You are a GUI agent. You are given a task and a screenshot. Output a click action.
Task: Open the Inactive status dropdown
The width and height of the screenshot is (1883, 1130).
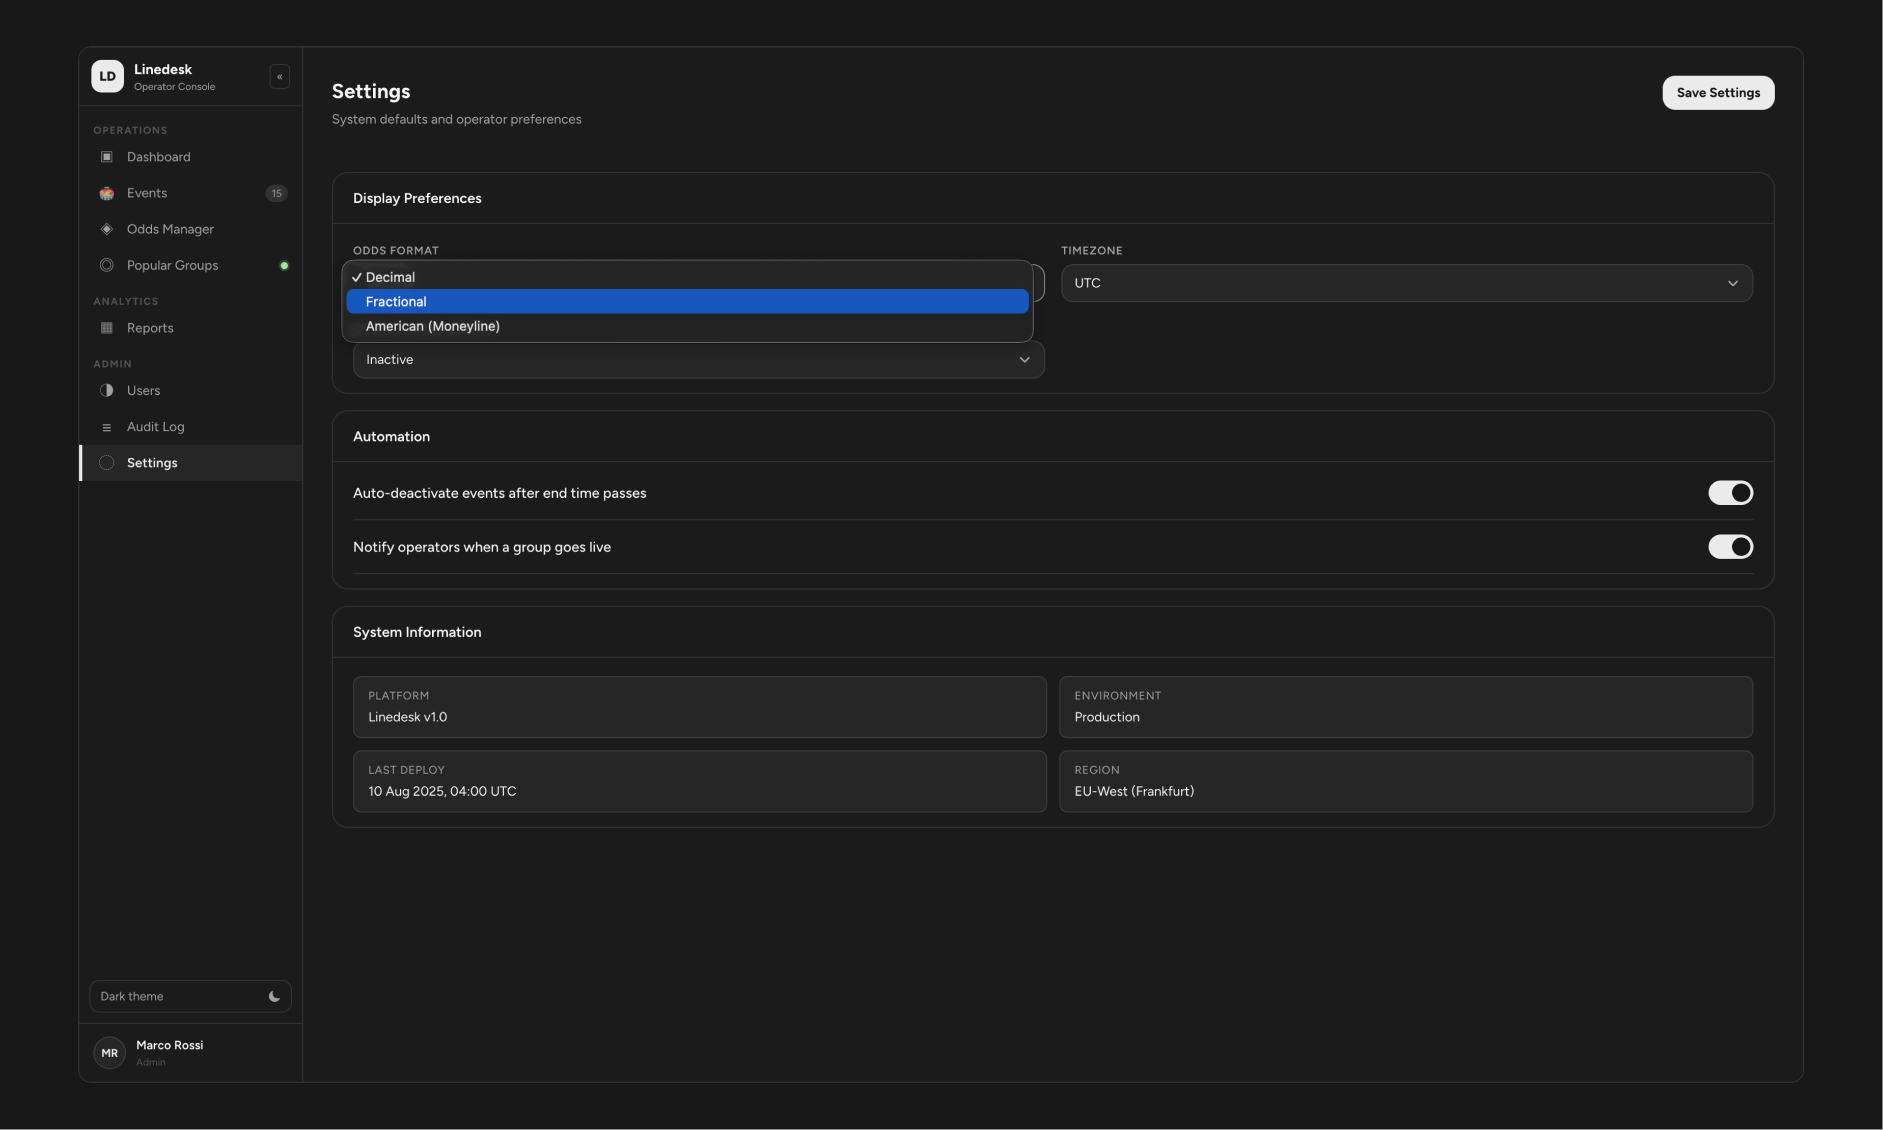pyautogui.click(x=699, y=360)
